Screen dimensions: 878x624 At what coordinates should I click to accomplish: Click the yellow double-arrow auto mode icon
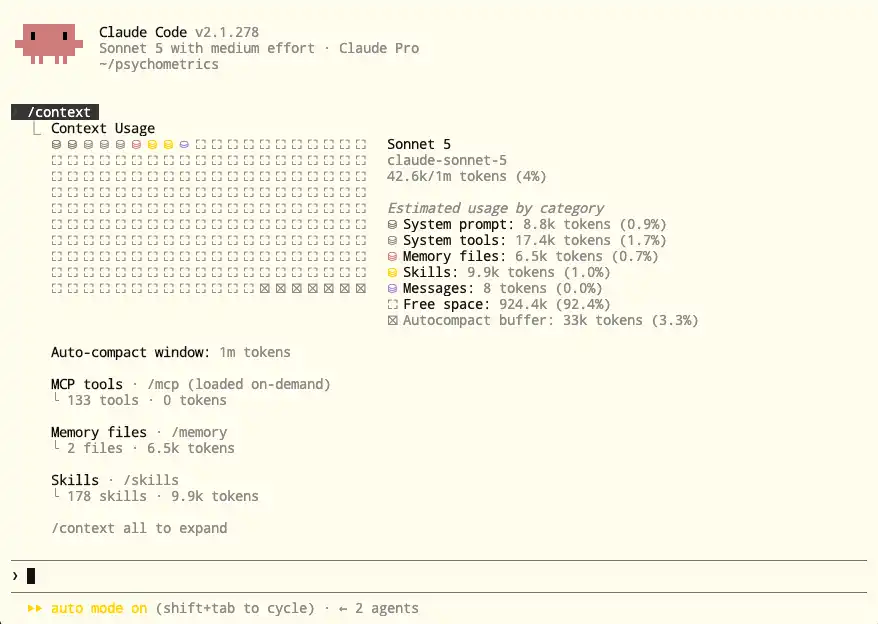(35, 608)
